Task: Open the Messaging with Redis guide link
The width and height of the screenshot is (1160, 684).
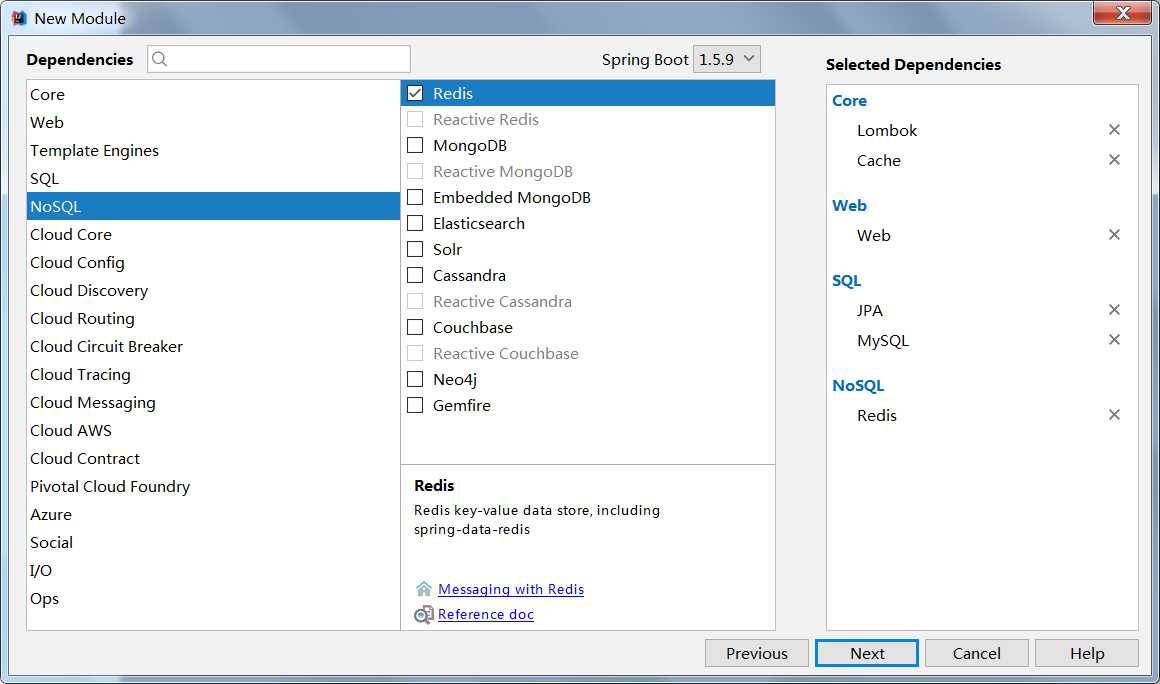Action: (x=511, y=589)
